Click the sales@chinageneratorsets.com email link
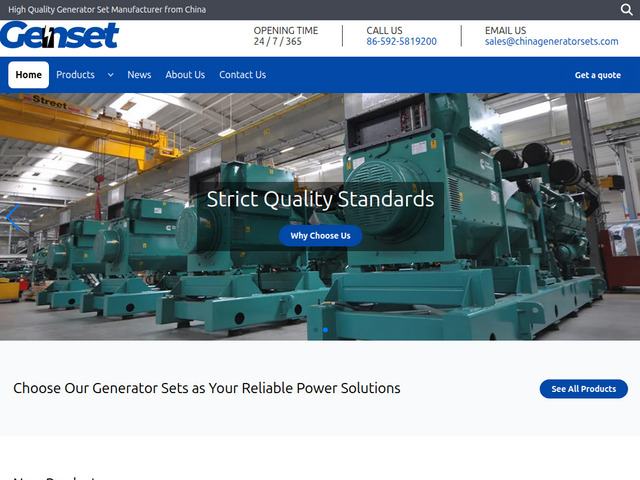 551,42
